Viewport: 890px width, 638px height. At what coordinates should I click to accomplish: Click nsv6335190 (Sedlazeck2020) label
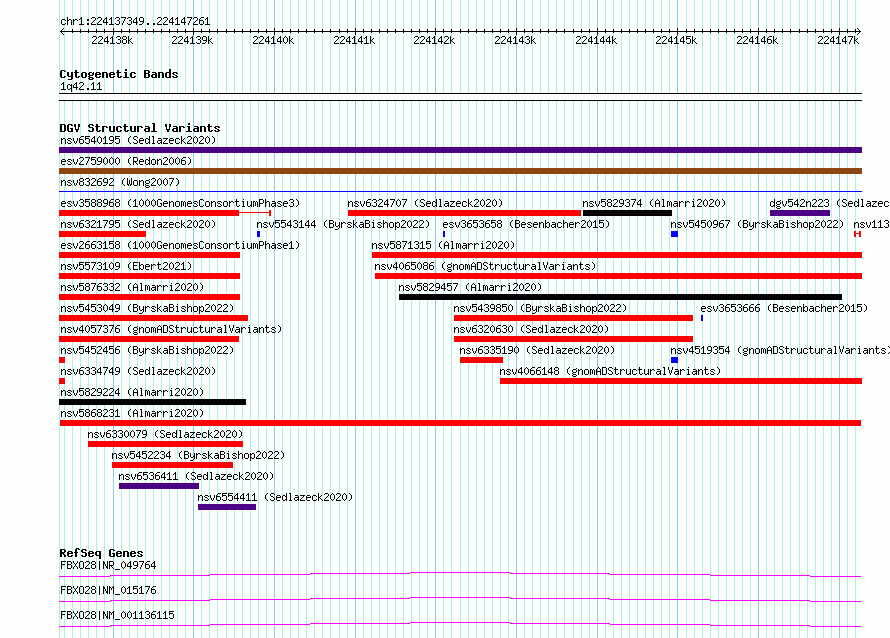[x=537, y=350]
